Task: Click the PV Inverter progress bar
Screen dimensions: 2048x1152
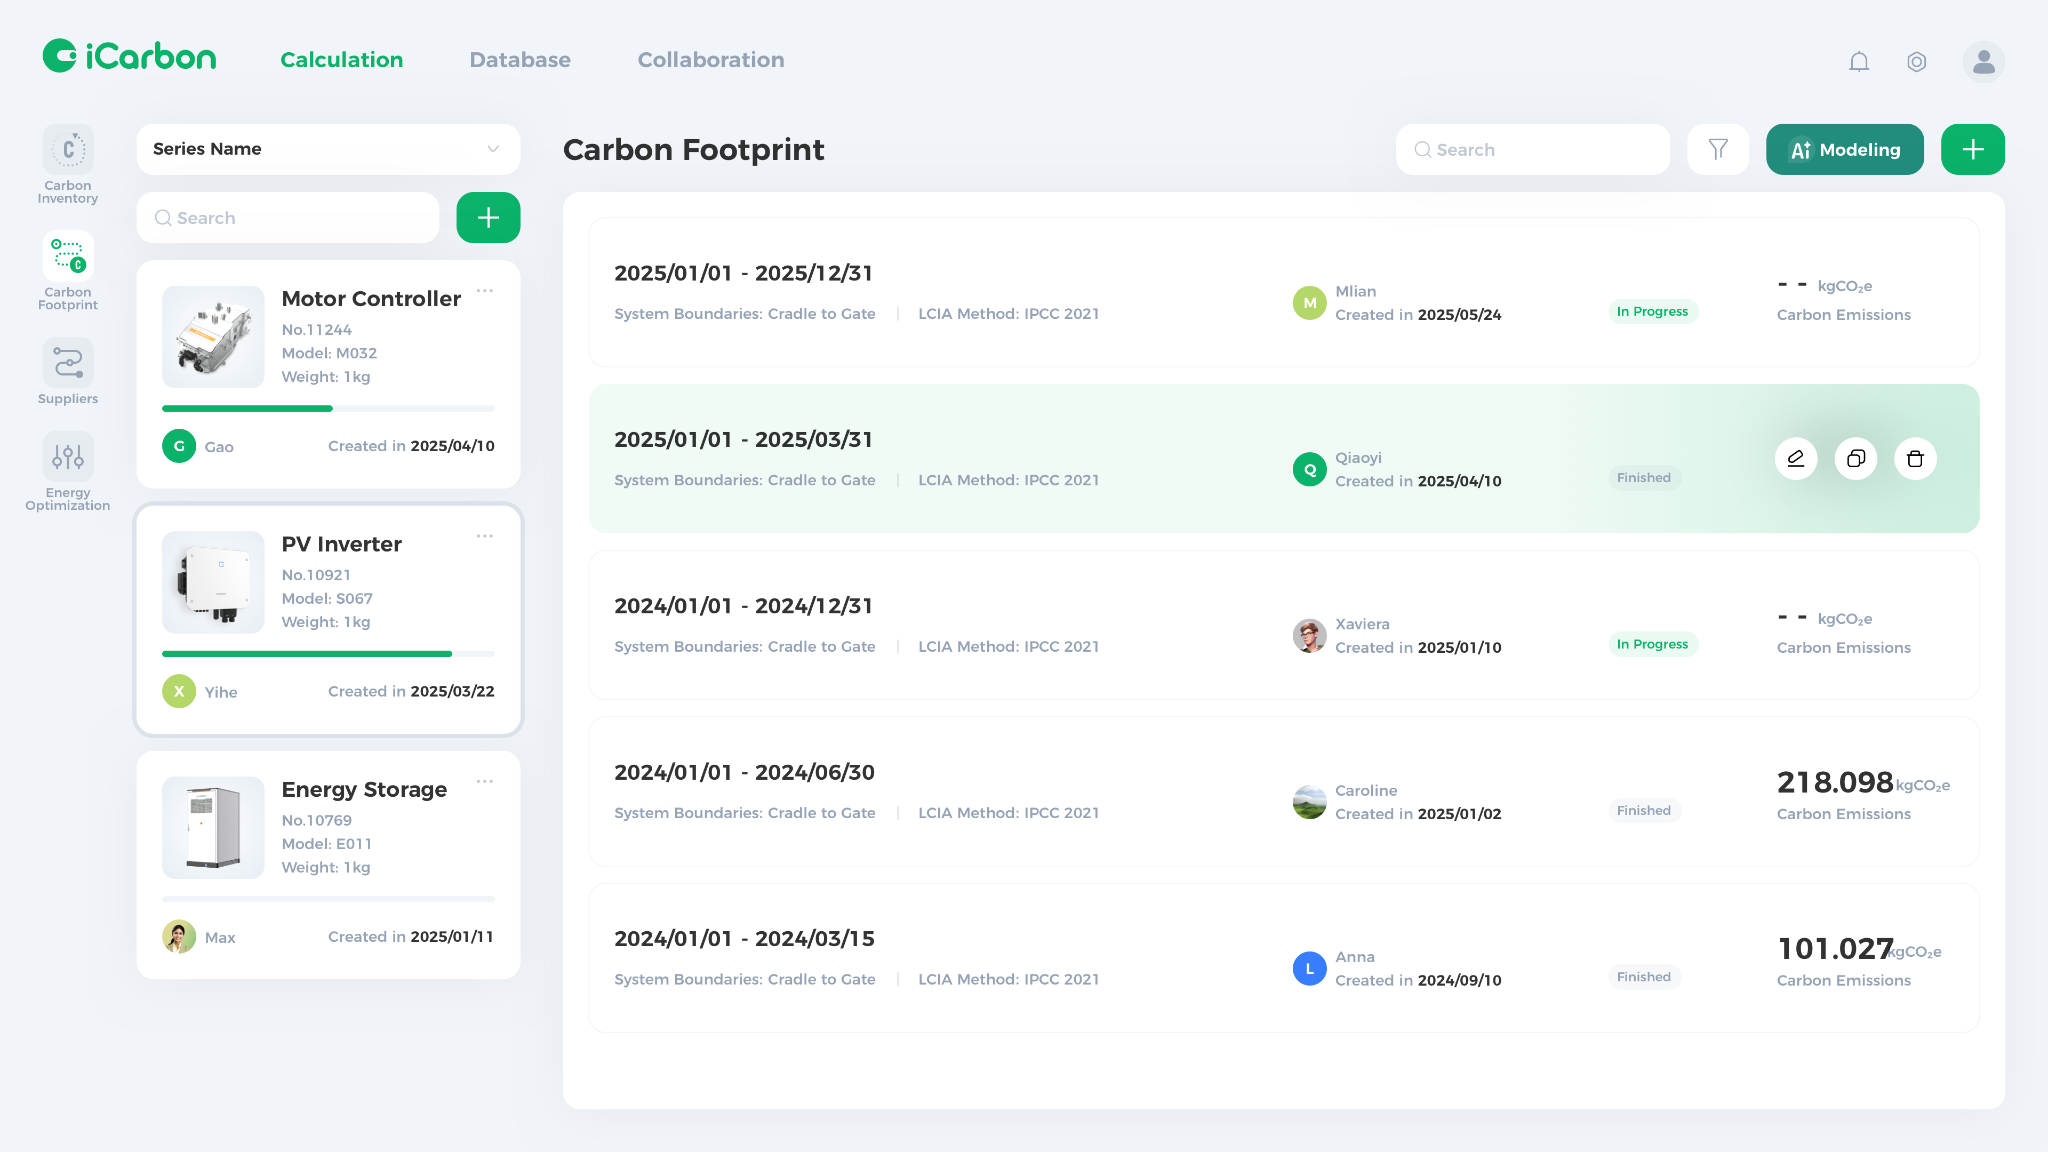Action: [x=328, y=654]
